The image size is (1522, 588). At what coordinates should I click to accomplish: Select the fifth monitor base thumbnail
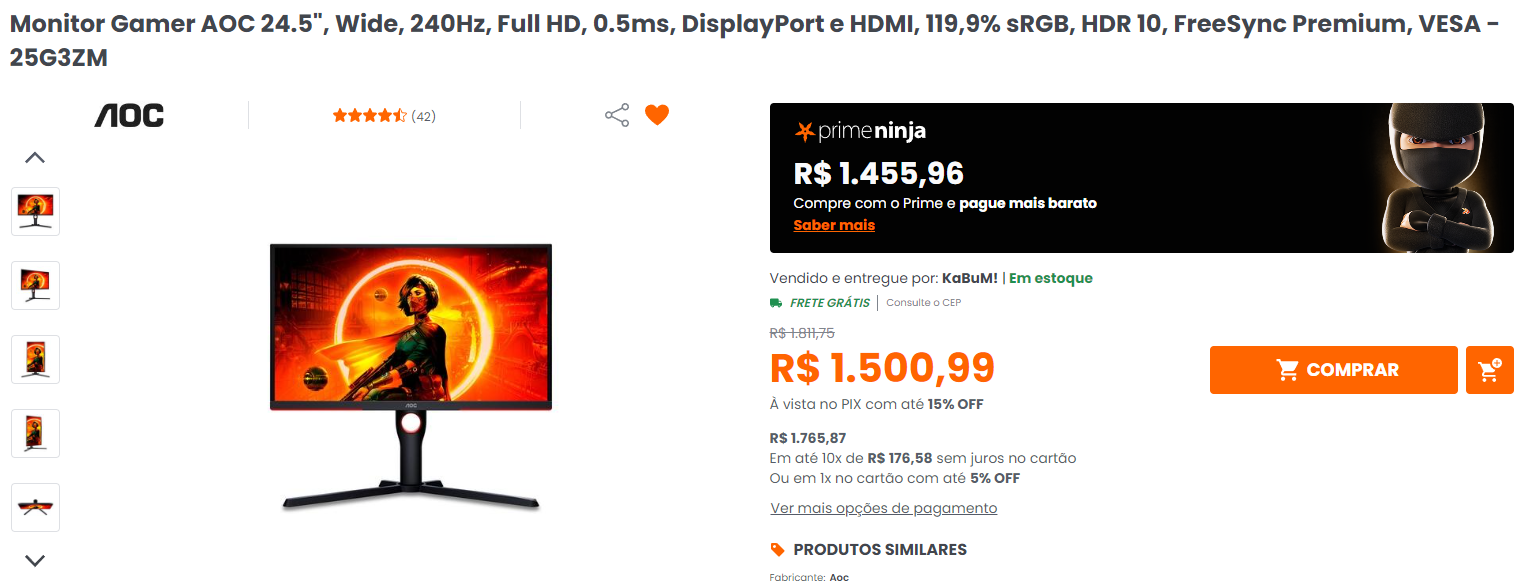(x=36, y=508)
